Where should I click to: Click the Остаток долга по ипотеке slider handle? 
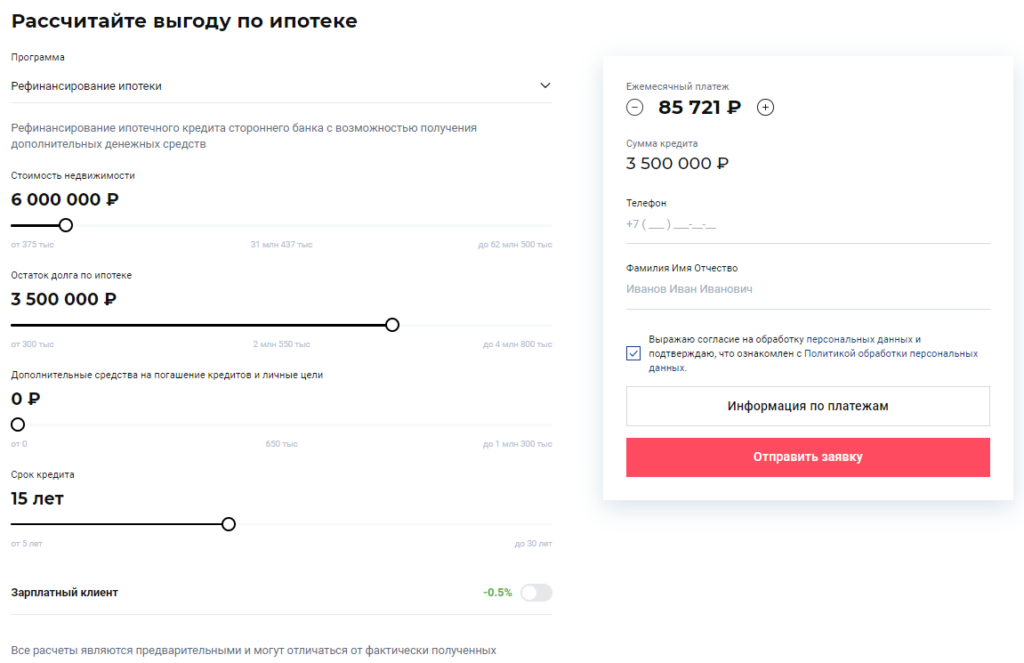pyautogui.click(x=392, y=325)
